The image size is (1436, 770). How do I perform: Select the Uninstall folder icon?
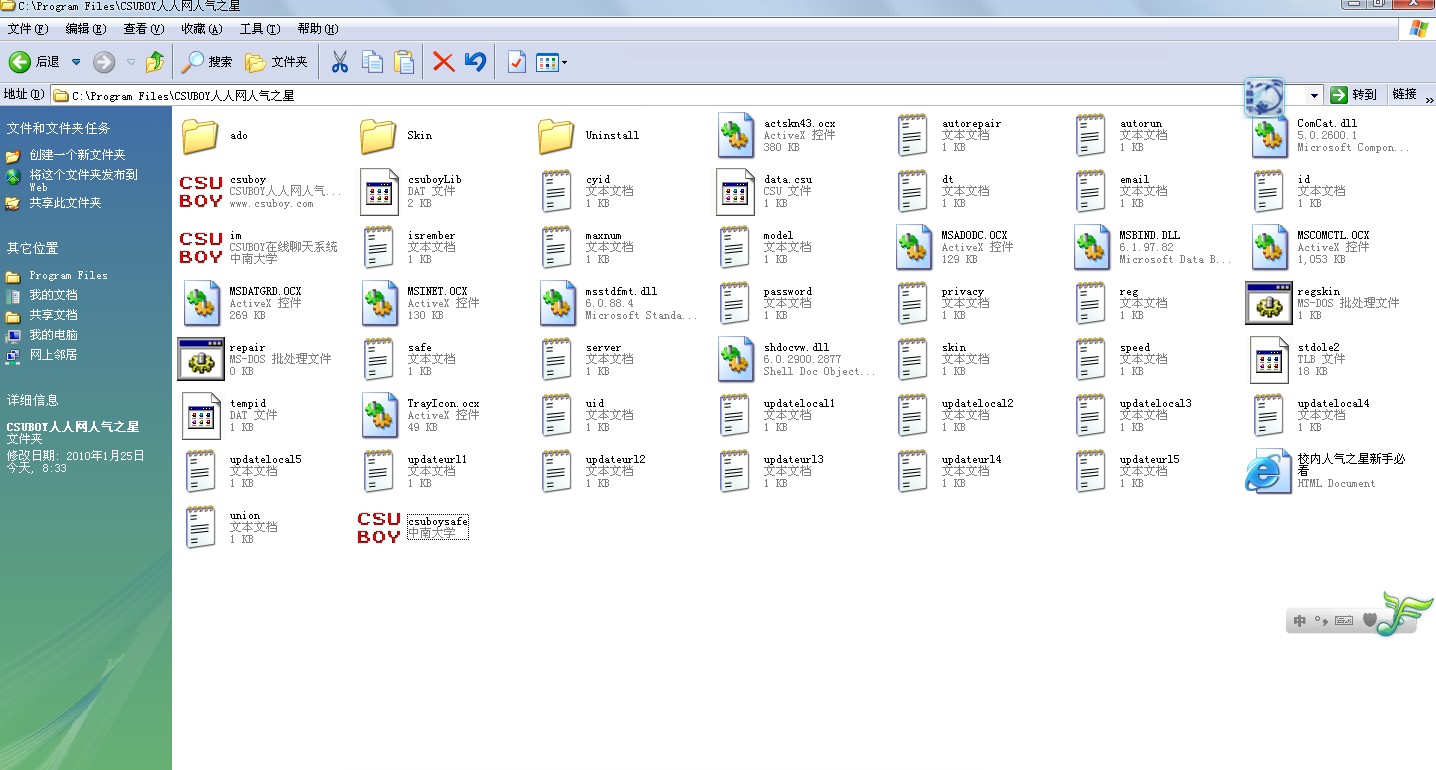(x=557, y=135)
